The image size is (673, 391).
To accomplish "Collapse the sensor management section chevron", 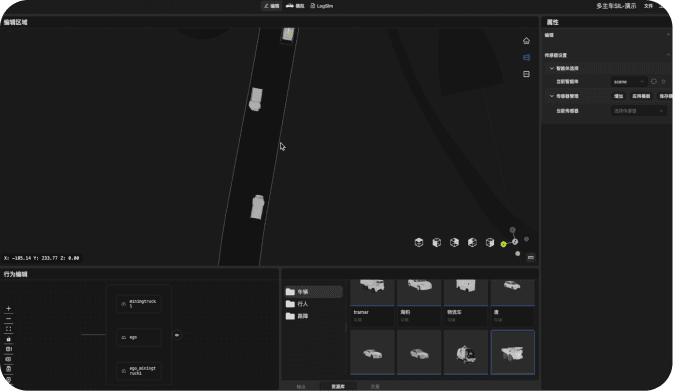I will point(552,96).
